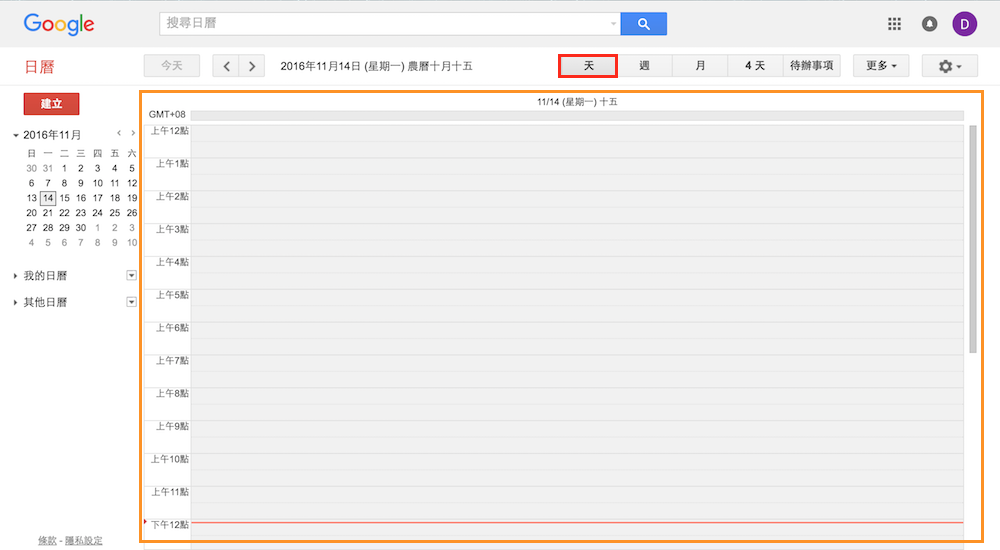Switch to 週 view
The width and height of the screenshot is (1000, 550).
pos(644,66)
